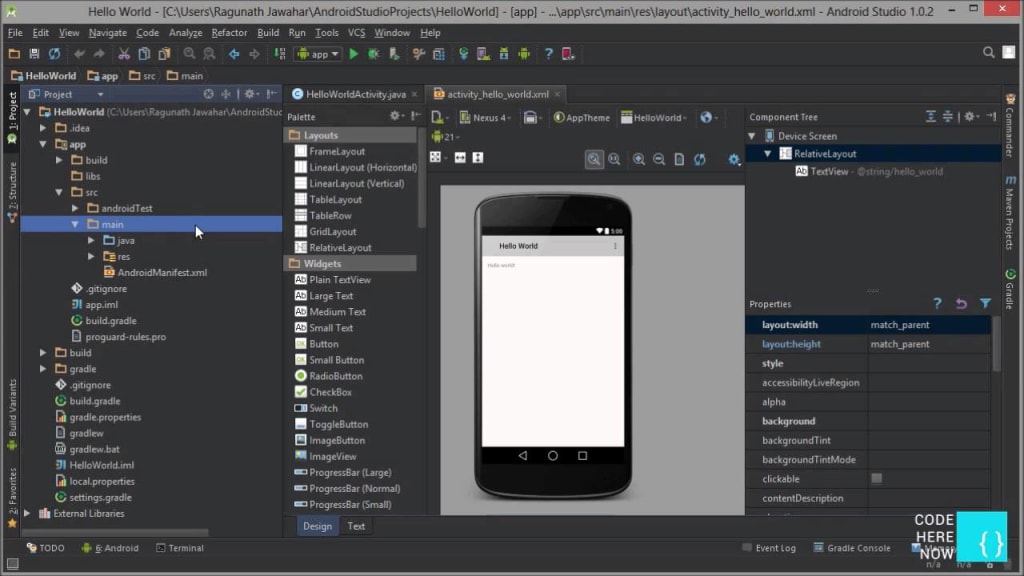Open the app run configuration dropdown
Screen dimensions: 1024x576
[x=319, y=54]
